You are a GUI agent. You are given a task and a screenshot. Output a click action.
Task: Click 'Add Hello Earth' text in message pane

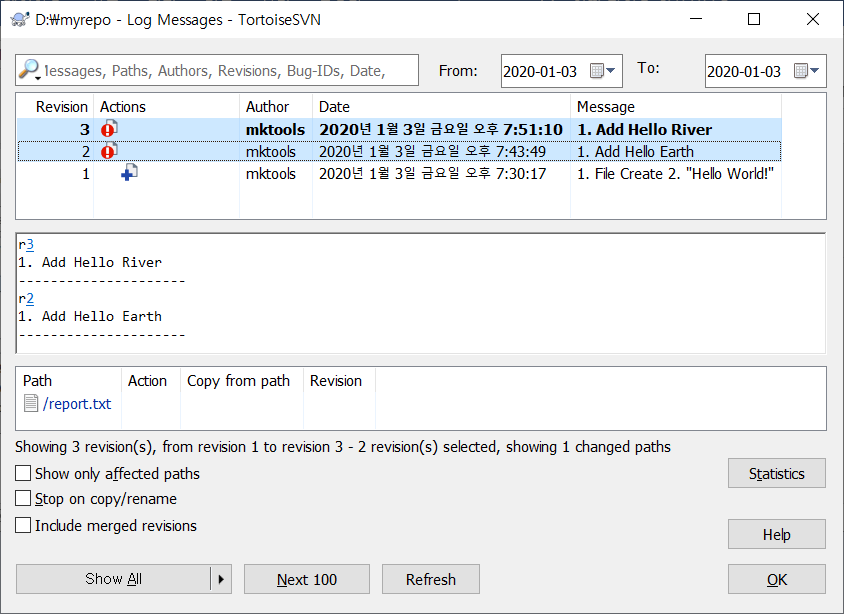(102, 316)
